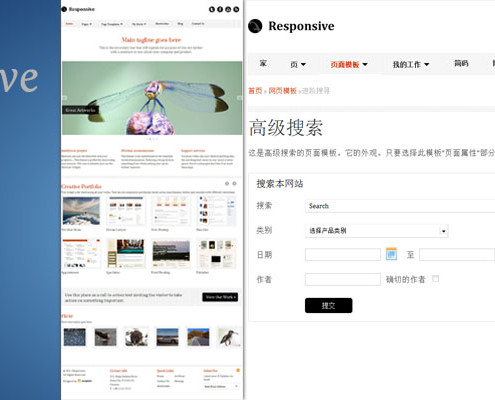Image resolution: width=495 pixels, height=400 pixels.
Task: Click the black 提交 submit button
Action: point(328,305)
